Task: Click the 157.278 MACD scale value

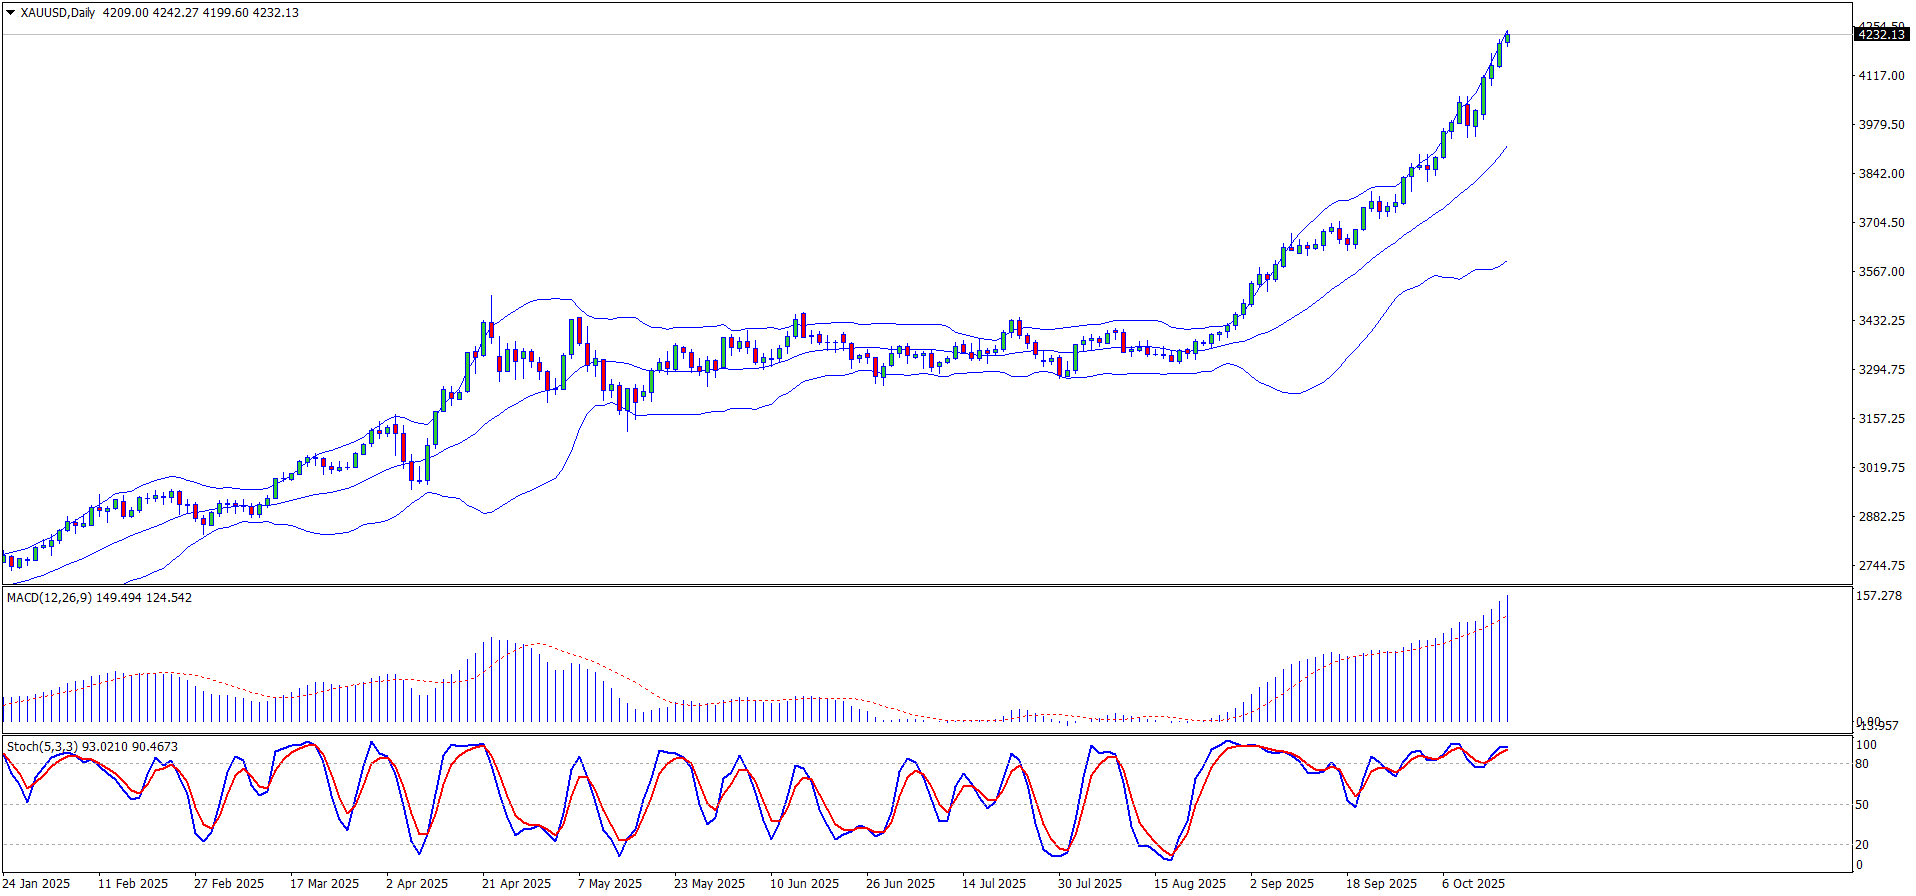Action: click(1878, 596)
